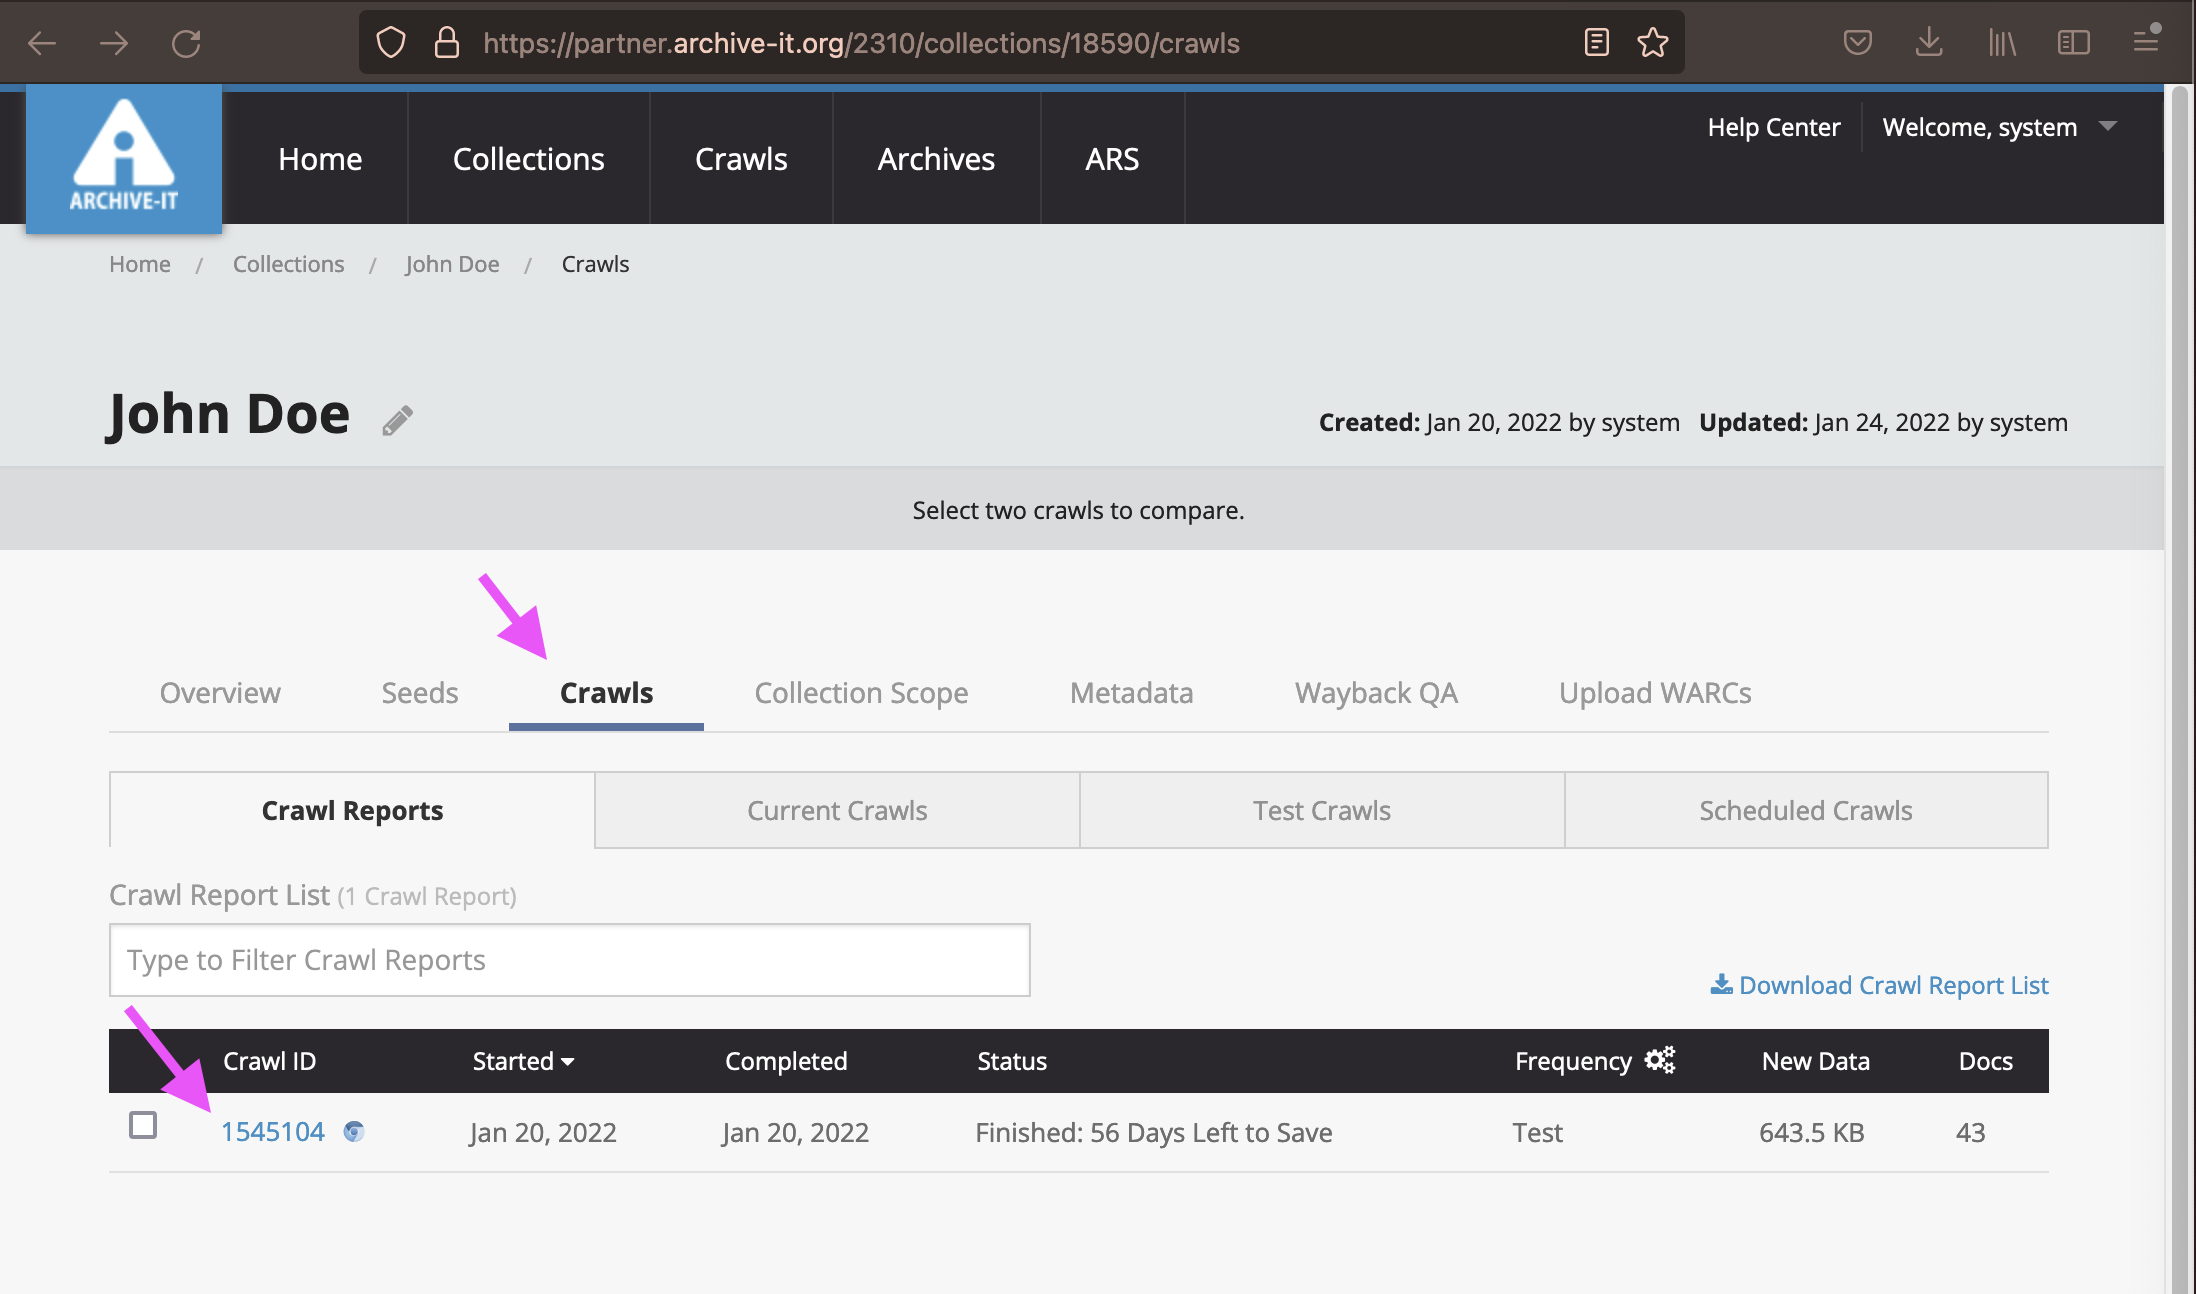Sort by the Started column arrow
The height and width of the screenshot is (1294, 2196).
(x=568, y=1062)
